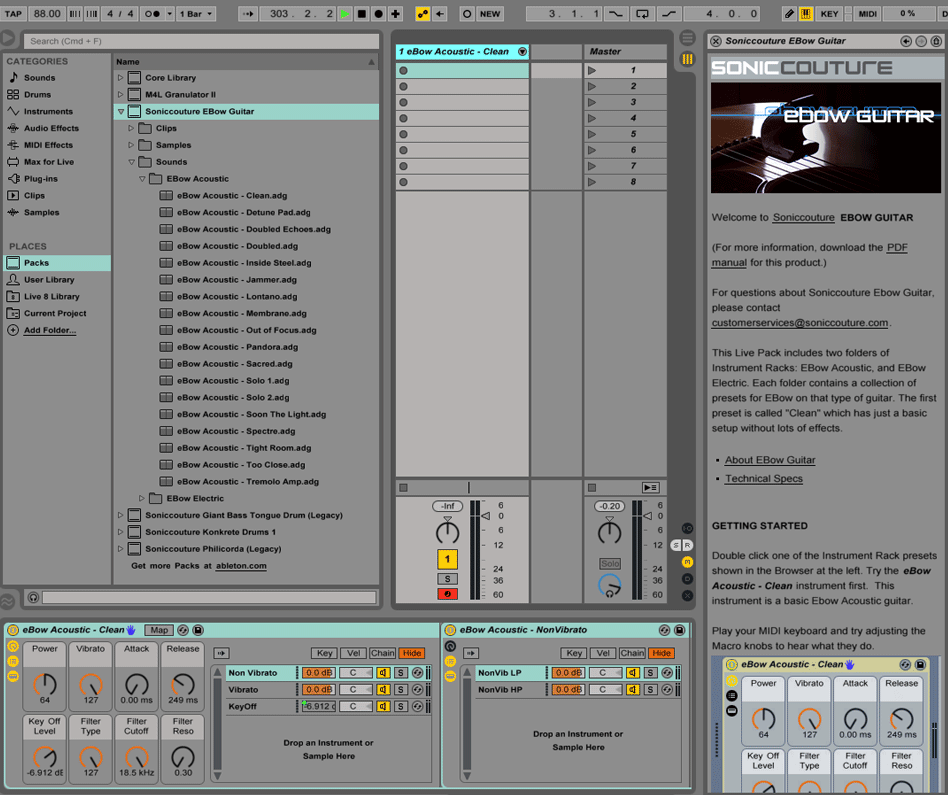Expand the EBow Electric folder

pyautogui.click(x=142, y=498)
